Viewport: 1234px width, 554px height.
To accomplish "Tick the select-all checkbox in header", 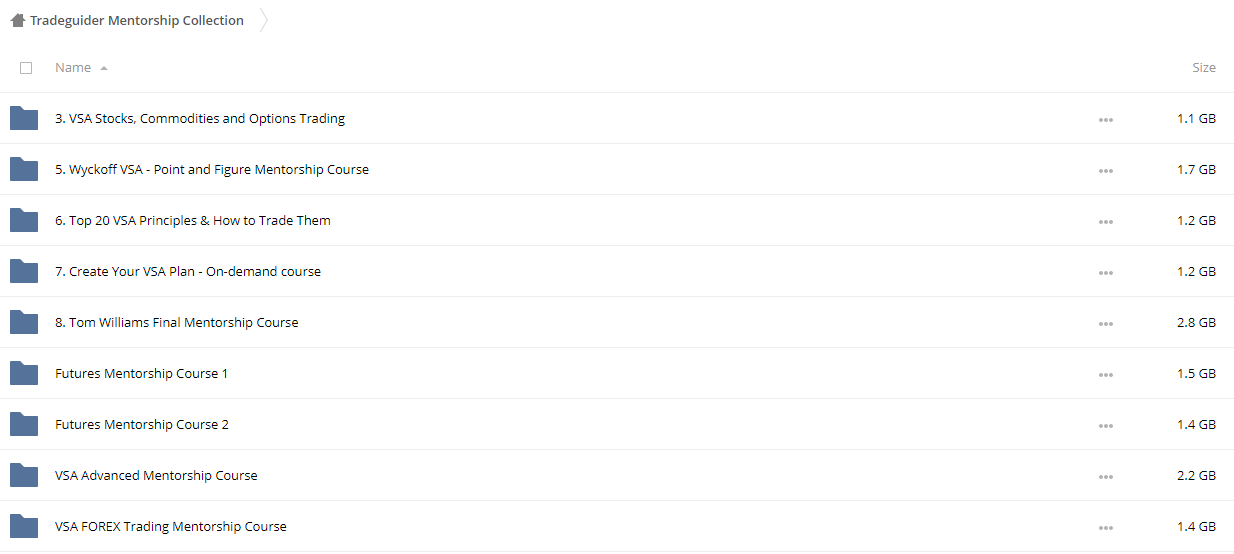I will [x=26, y=68].
